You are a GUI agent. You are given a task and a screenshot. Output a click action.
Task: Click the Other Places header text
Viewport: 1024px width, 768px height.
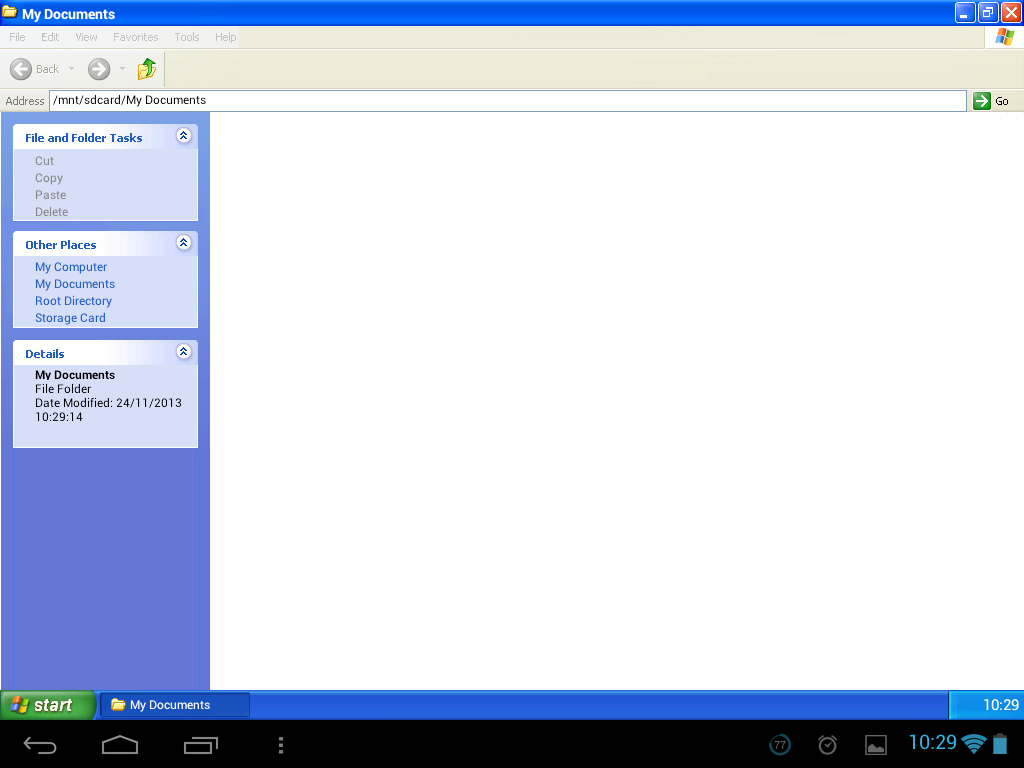click(61, 245)
